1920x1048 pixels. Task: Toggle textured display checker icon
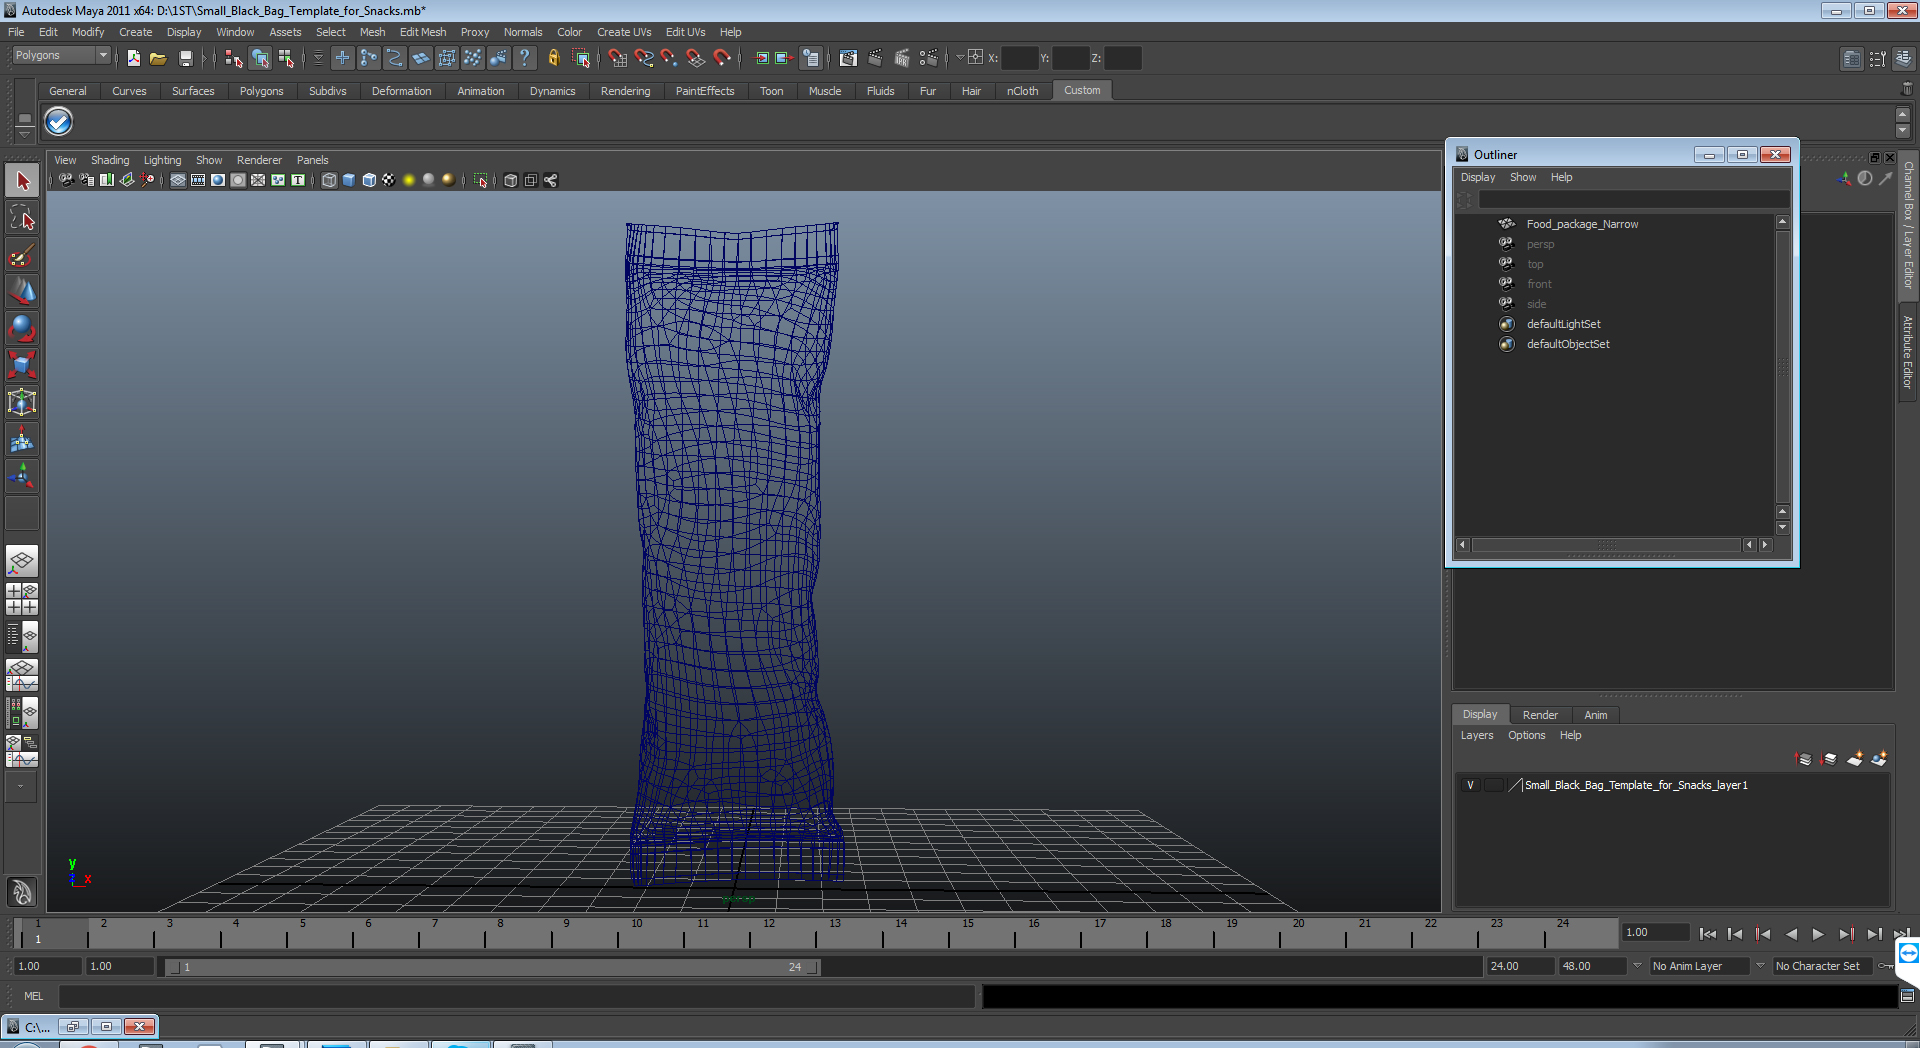tap(389, 181)
